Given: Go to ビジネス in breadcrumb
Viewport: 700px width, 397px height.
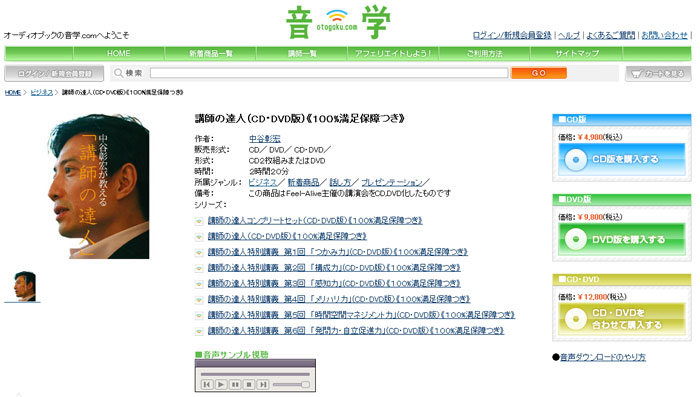Looking at the screenshot, I should [x=42, y=92].
